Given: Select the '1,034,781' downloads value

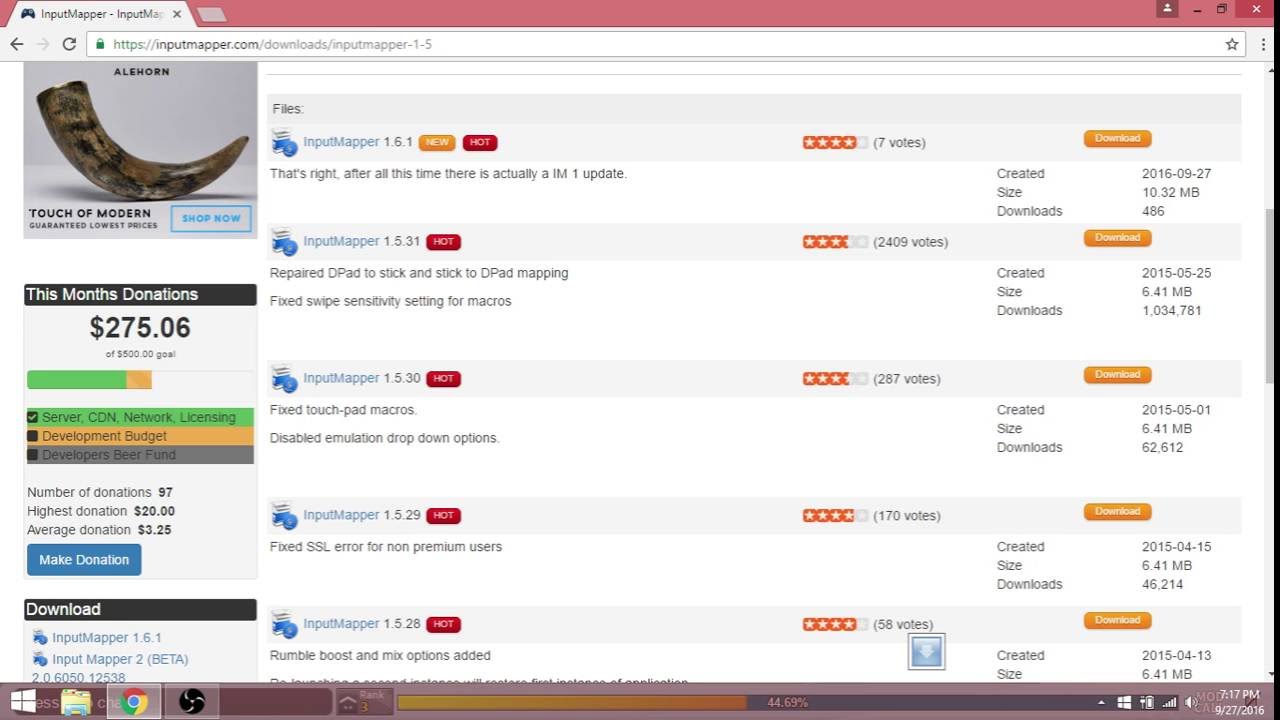Looking at the screenshot, I should 1172,310.
